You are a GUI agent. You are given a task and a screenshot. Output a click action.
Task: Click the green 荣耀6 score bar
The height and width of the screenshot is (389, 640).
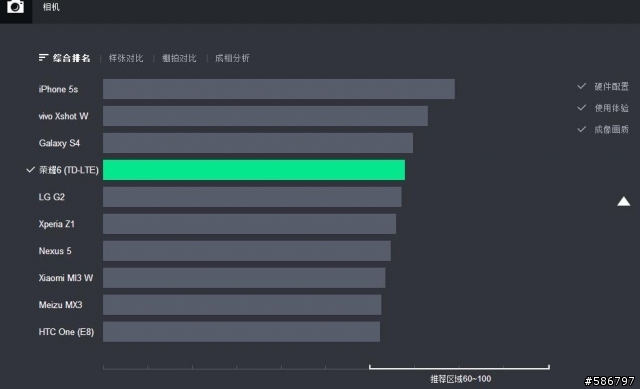click(x=254, y=170)
